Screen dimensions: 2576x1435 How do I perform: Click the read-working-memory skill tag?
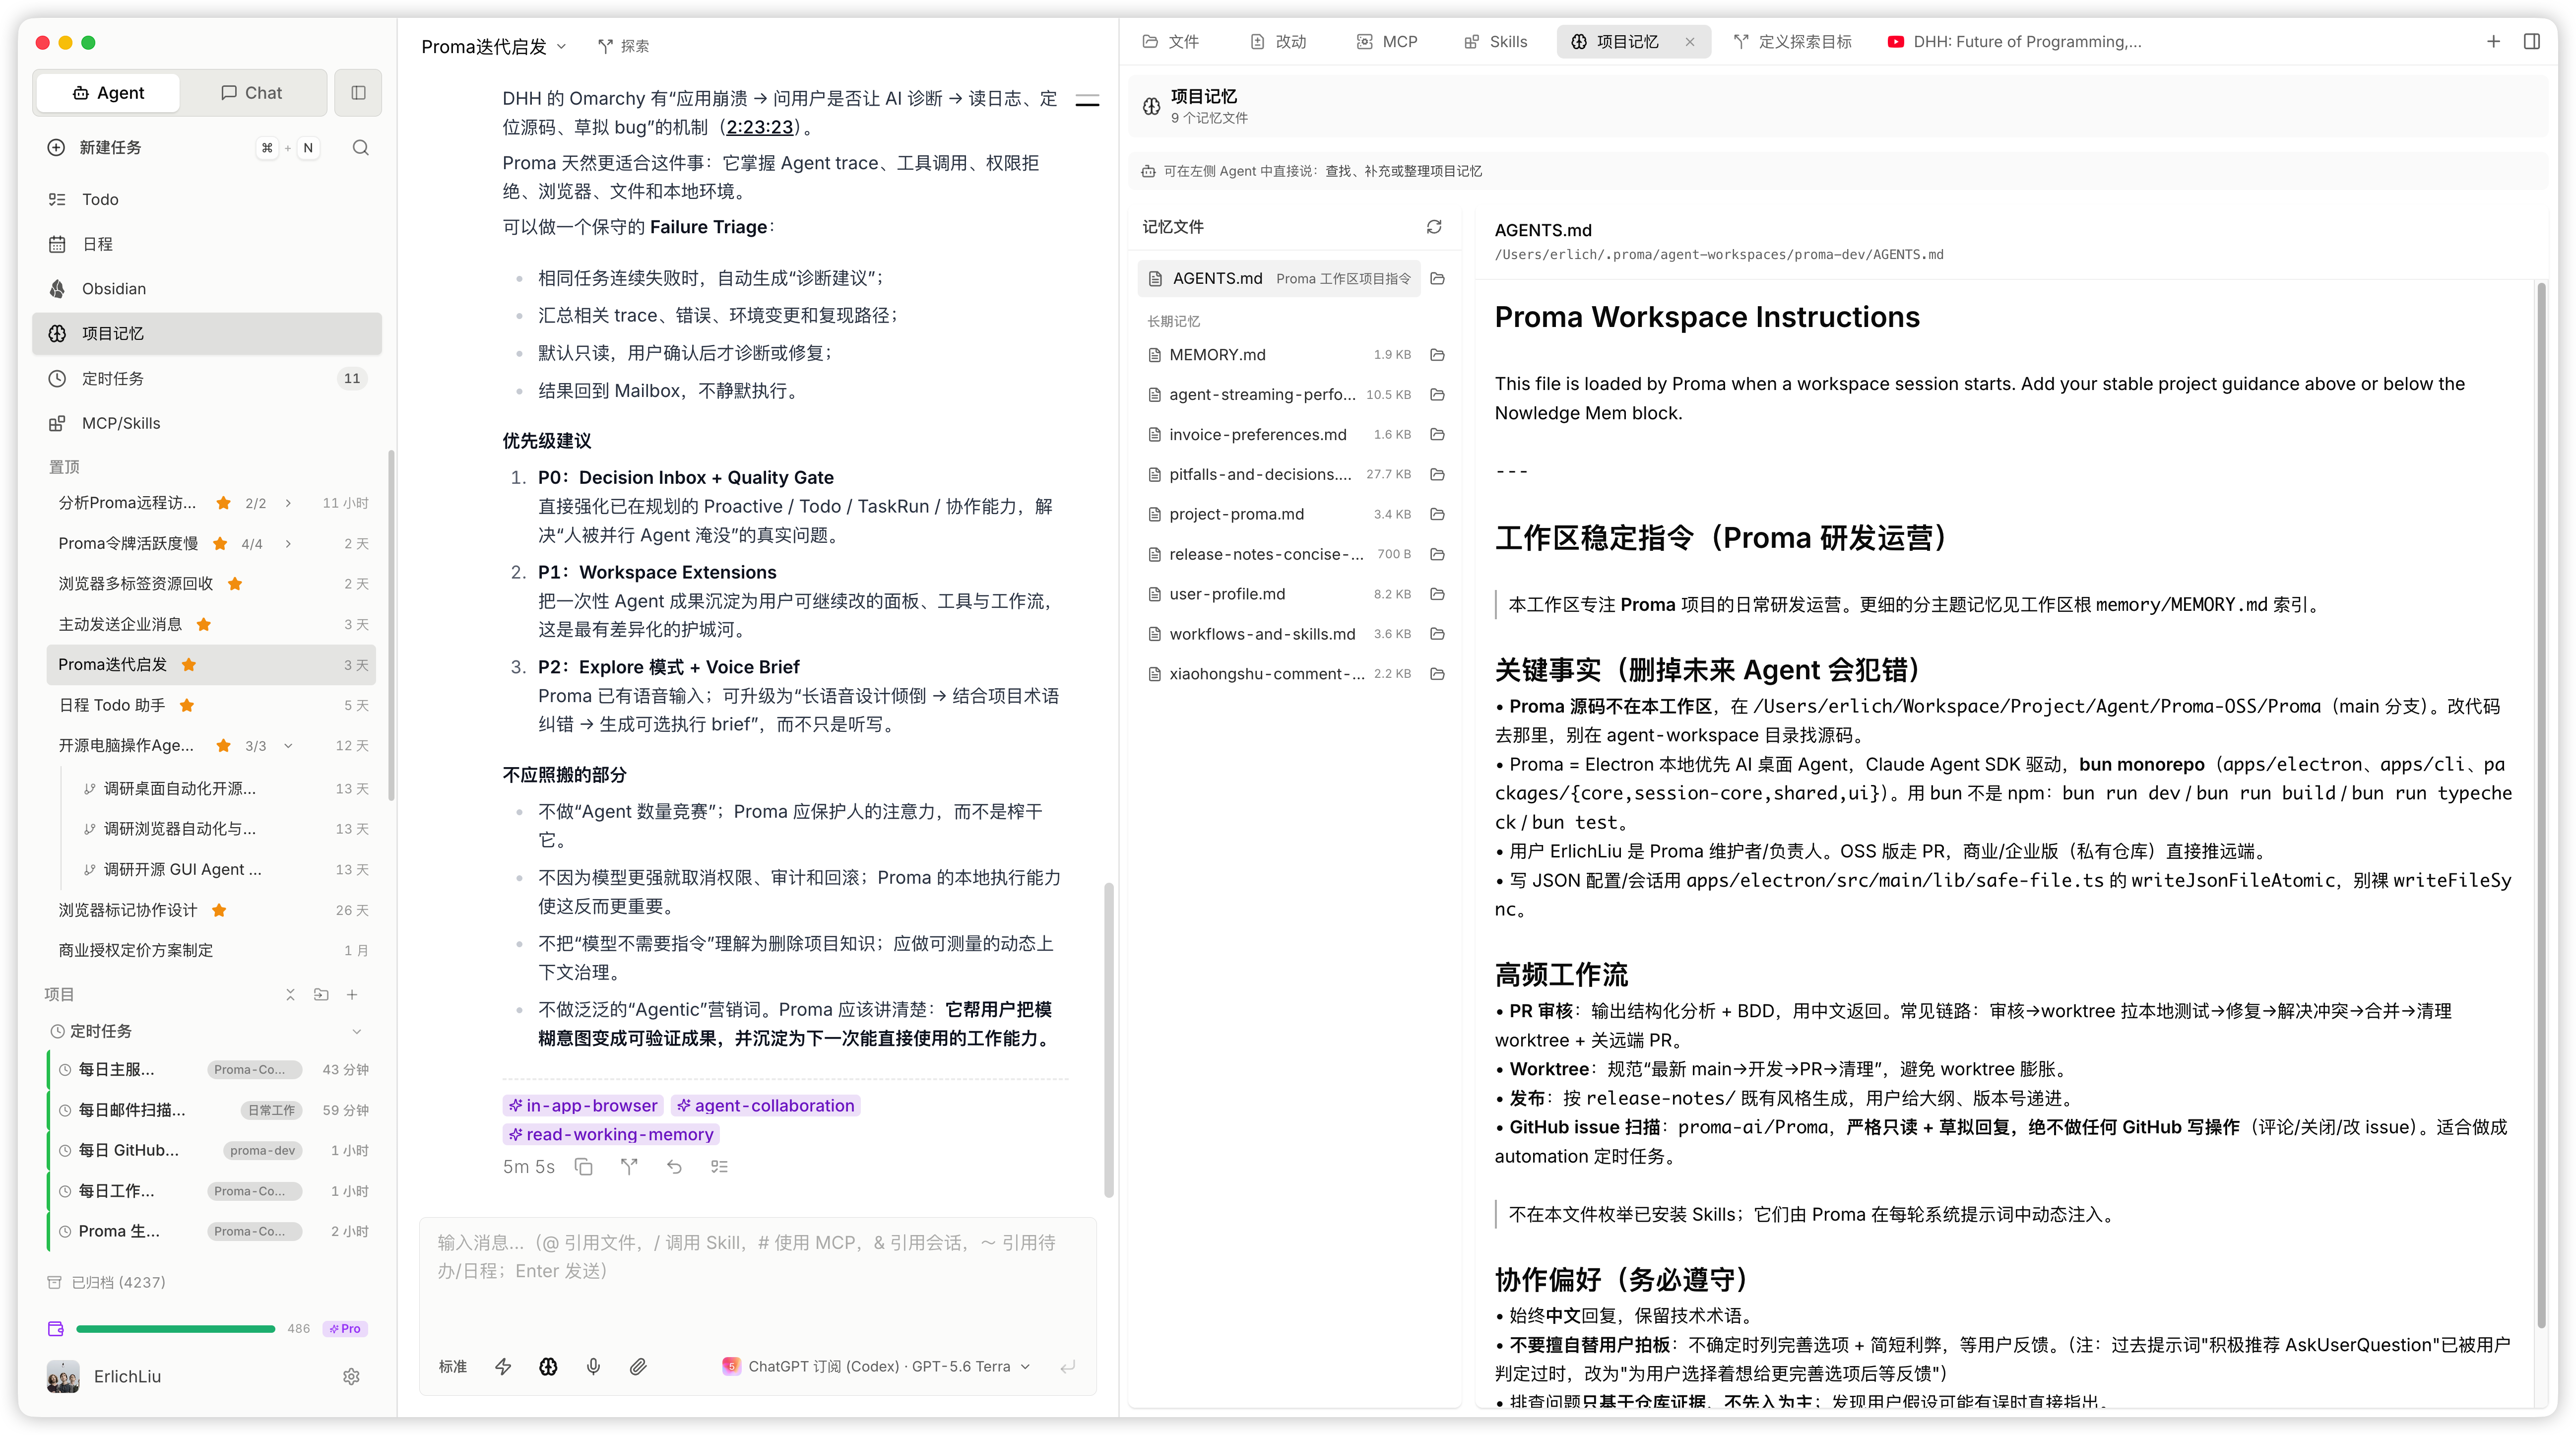pyautogui.click(x=611, y=1134)
